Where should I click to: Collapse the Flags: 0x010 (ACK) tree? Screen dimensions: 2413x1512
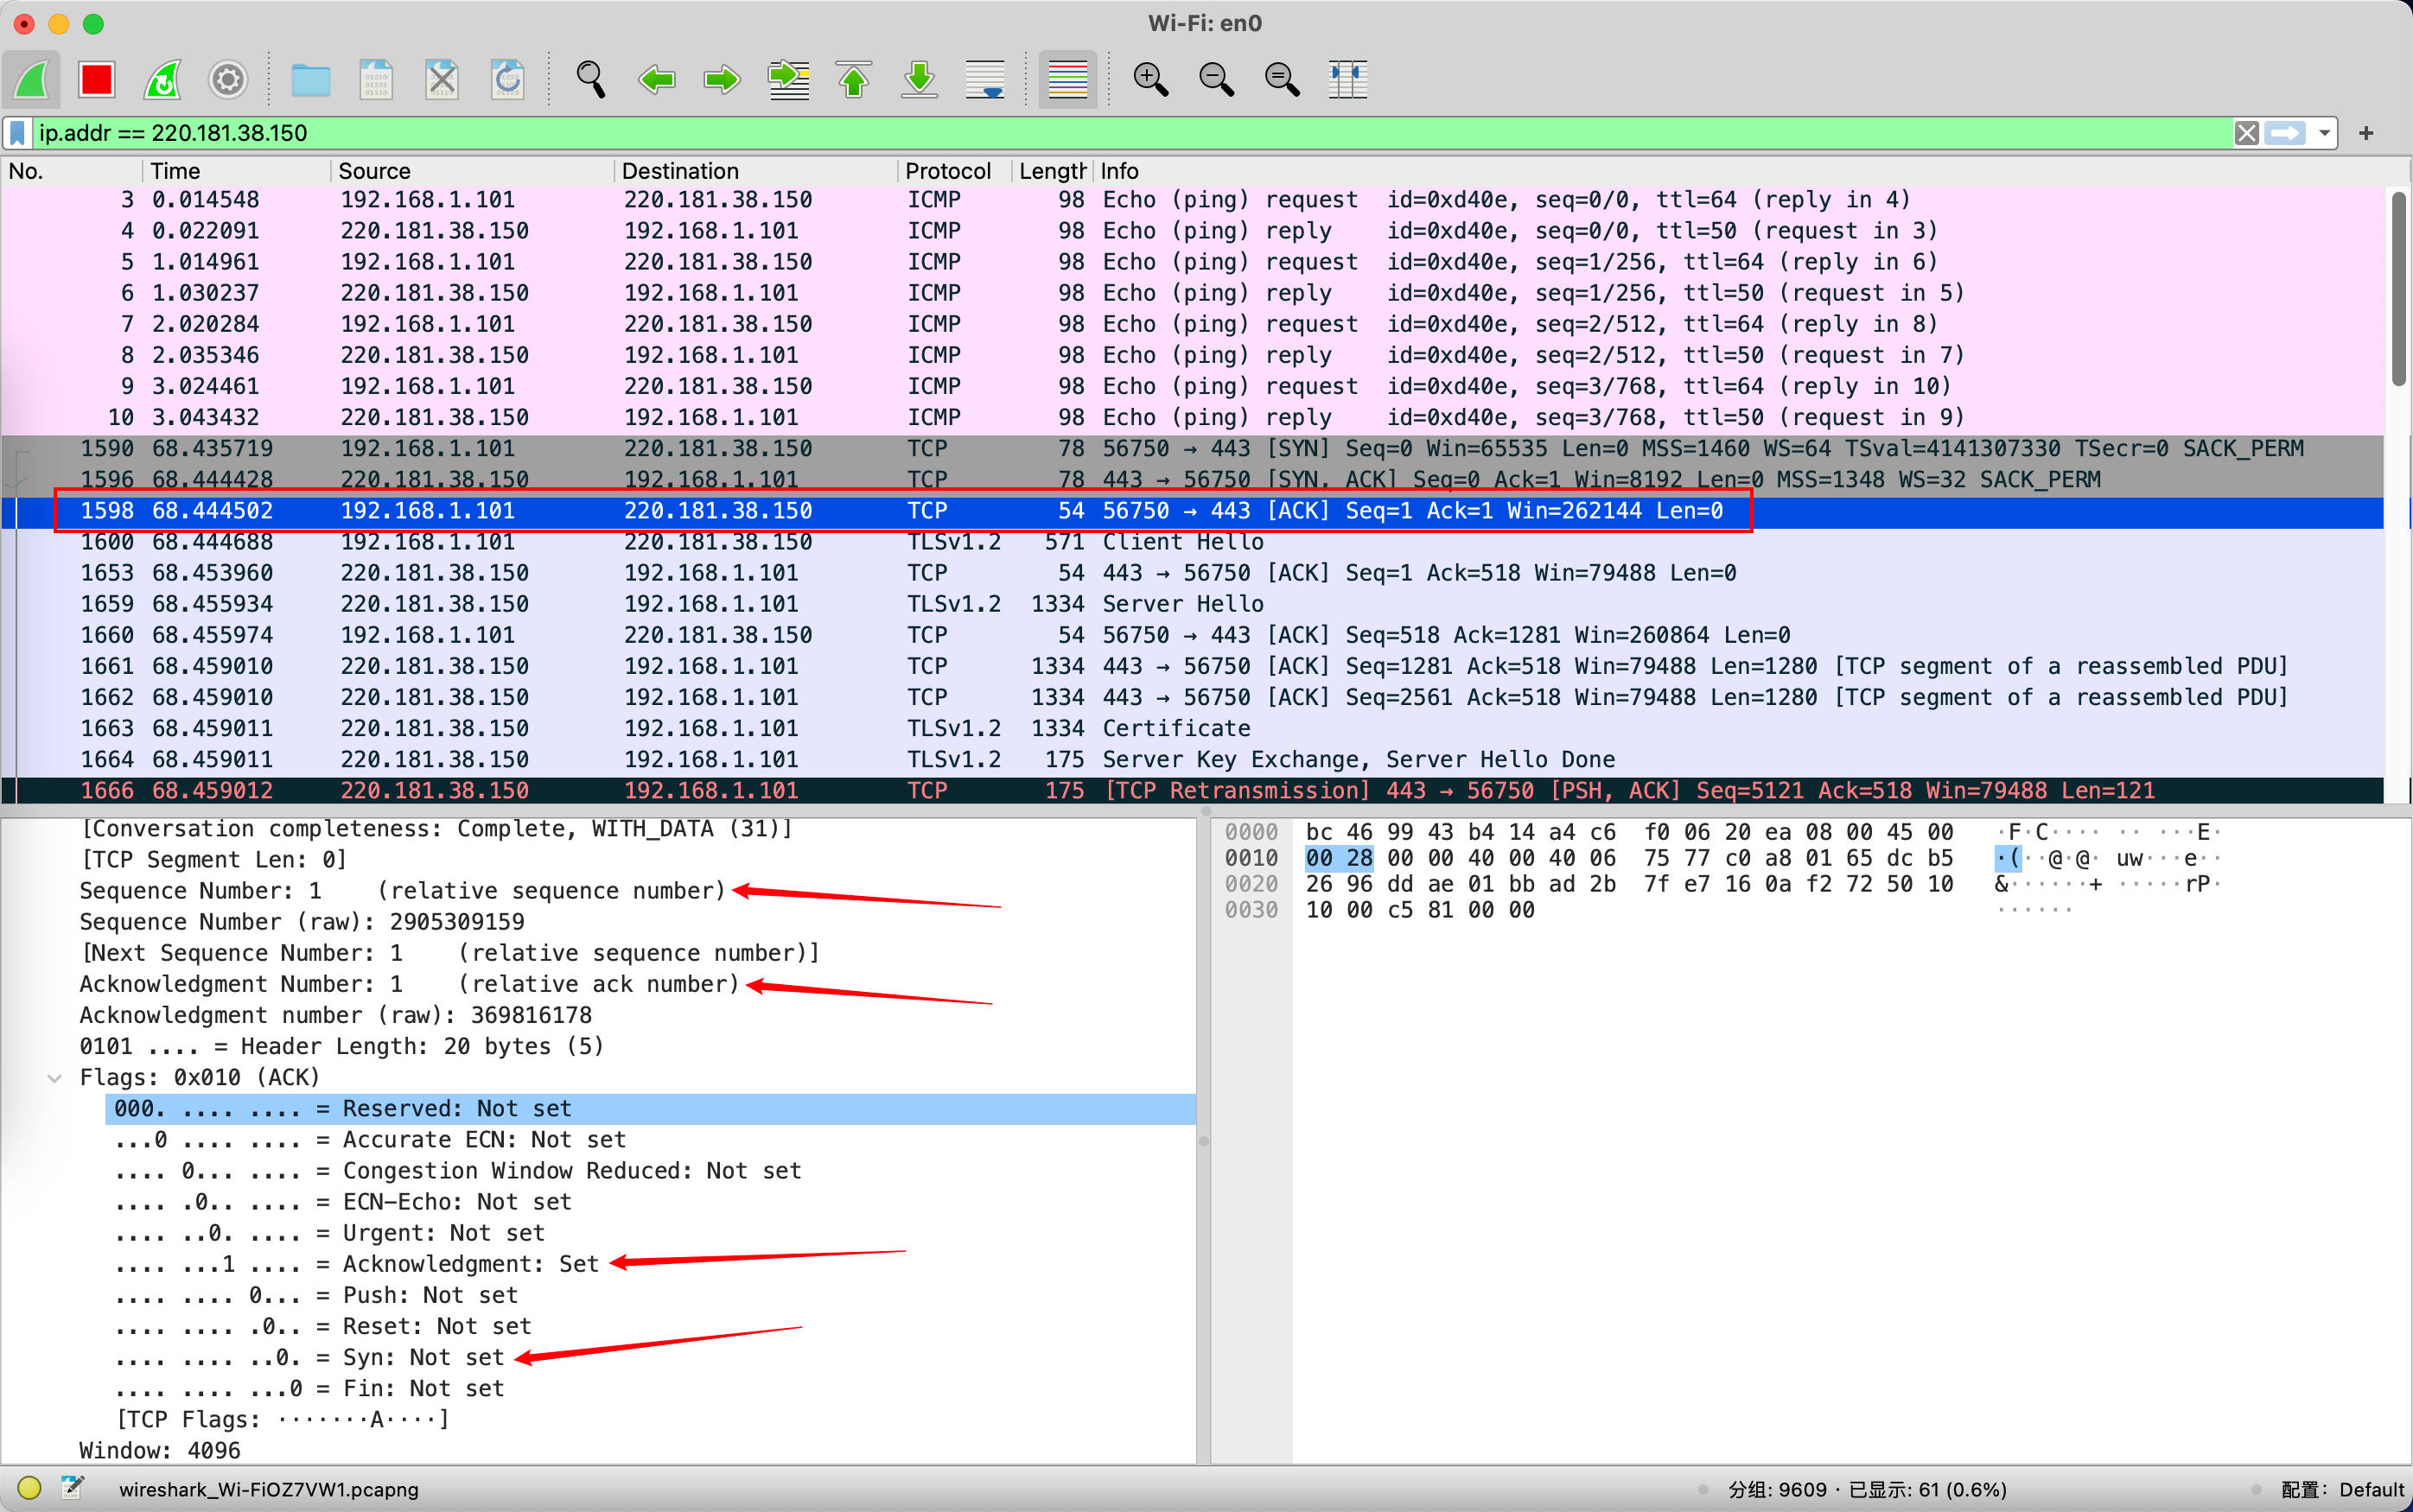[x=55, y=1078]
